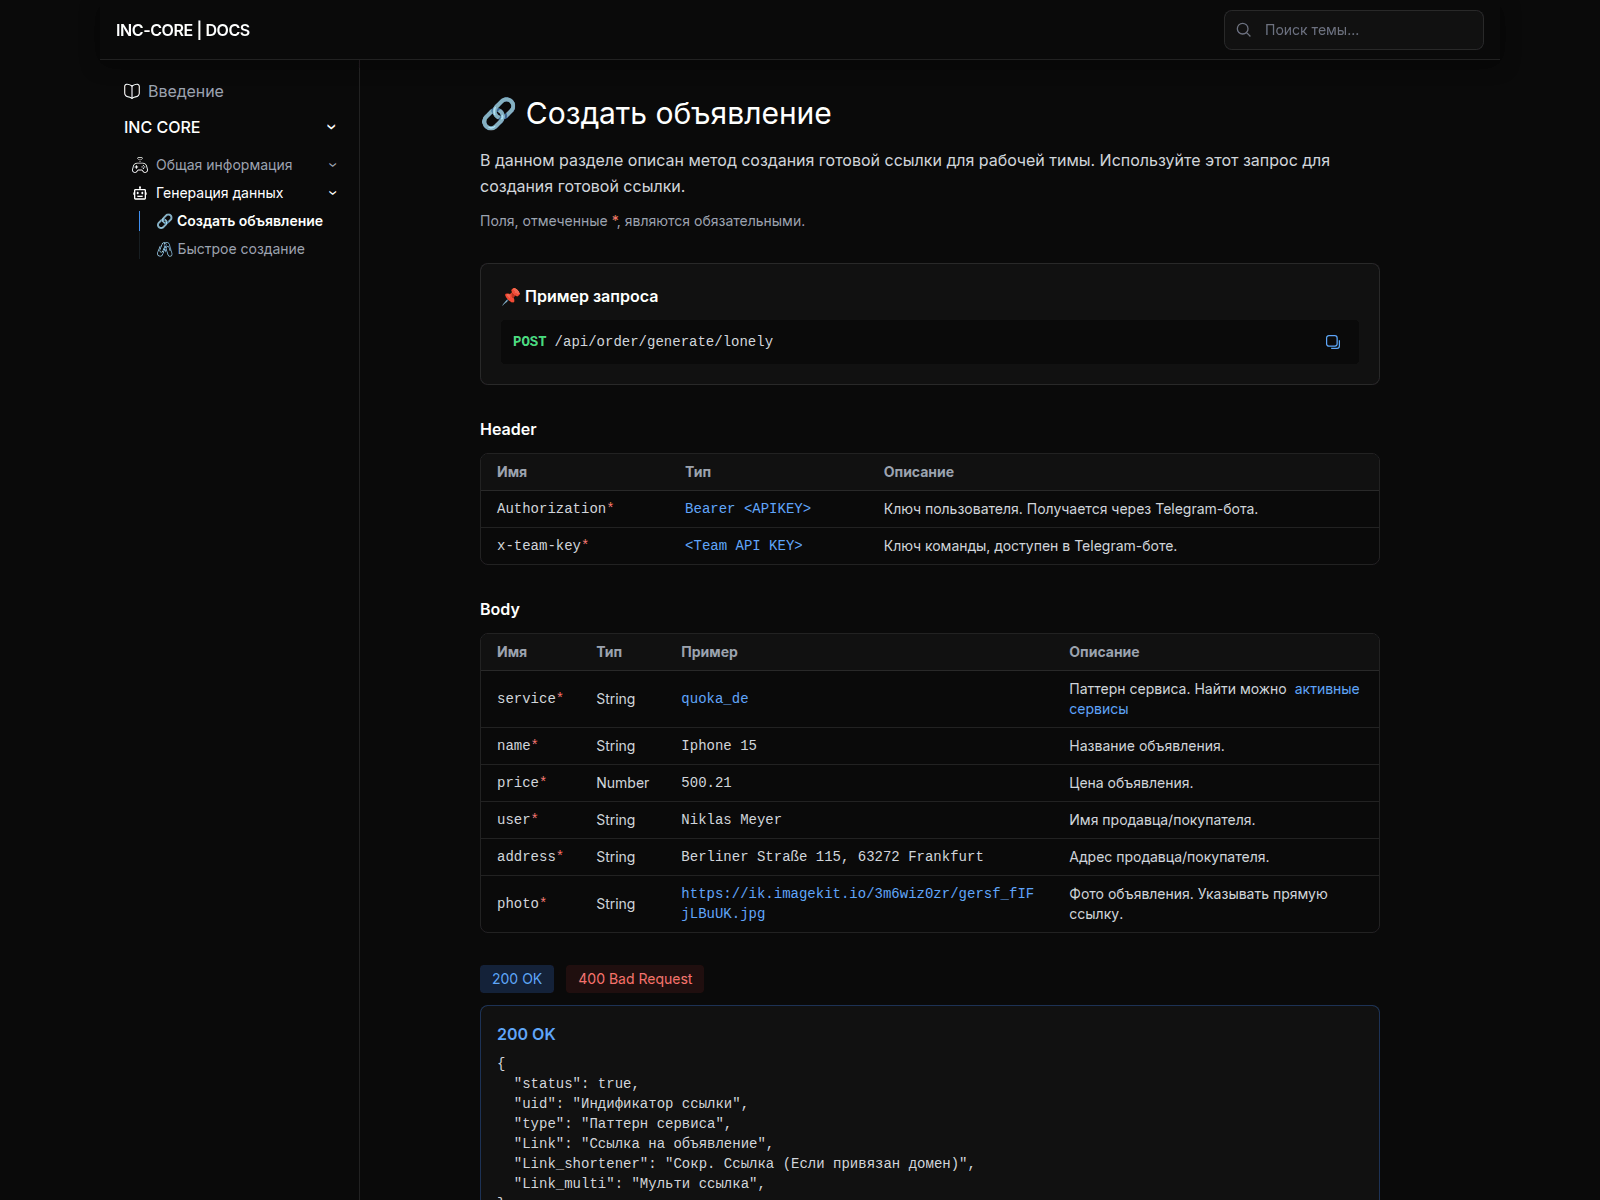
Task: Switch to the 400 Bad Request tab
Action: pyautogui.click(x=635, y=979)
